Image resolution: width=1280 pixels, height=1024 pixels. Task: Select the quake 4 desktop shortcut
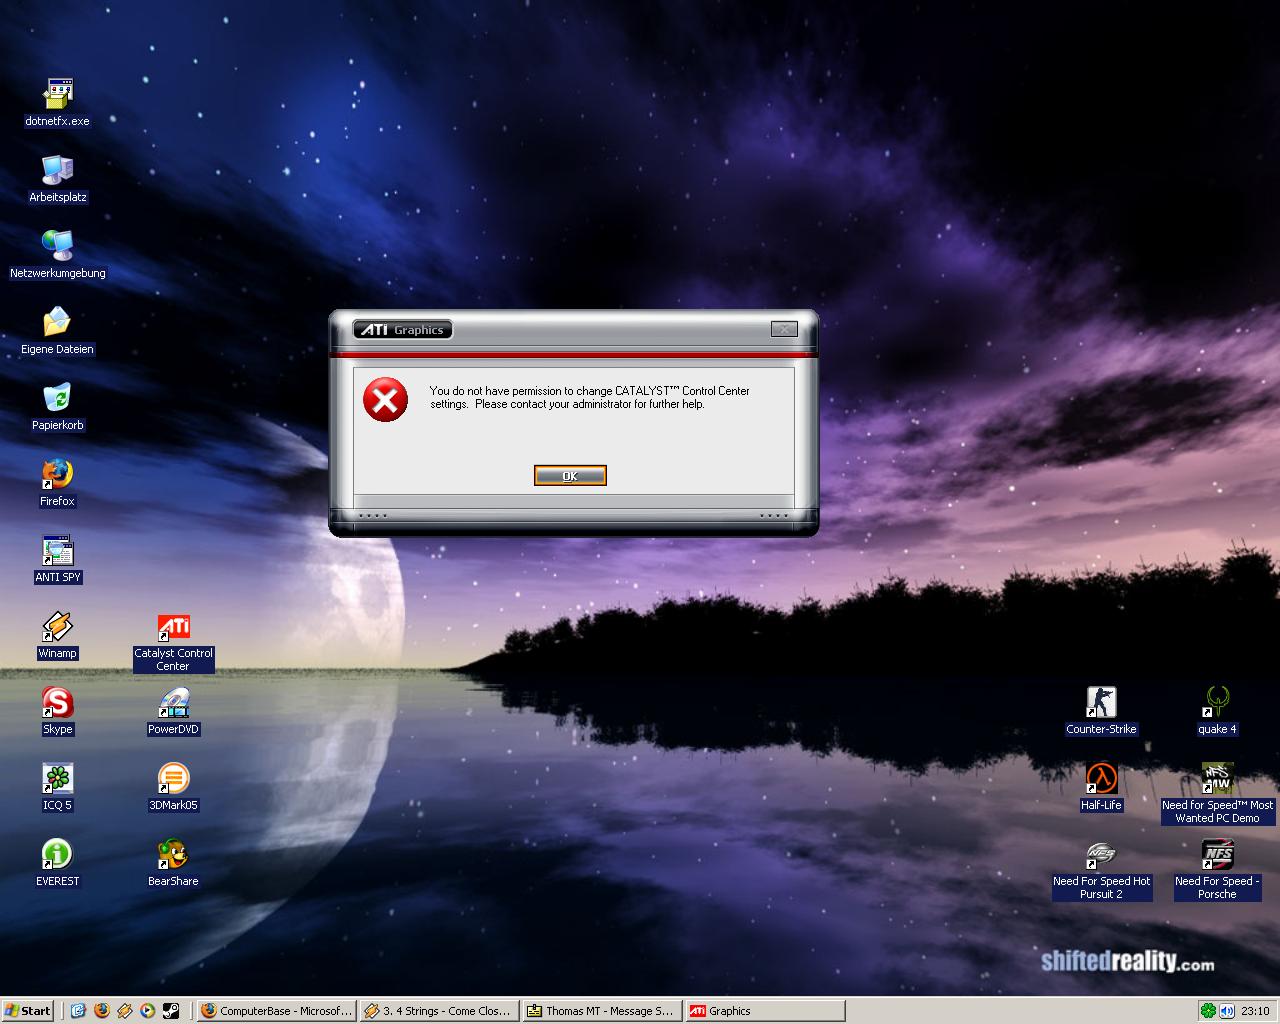pos(1218,711)
